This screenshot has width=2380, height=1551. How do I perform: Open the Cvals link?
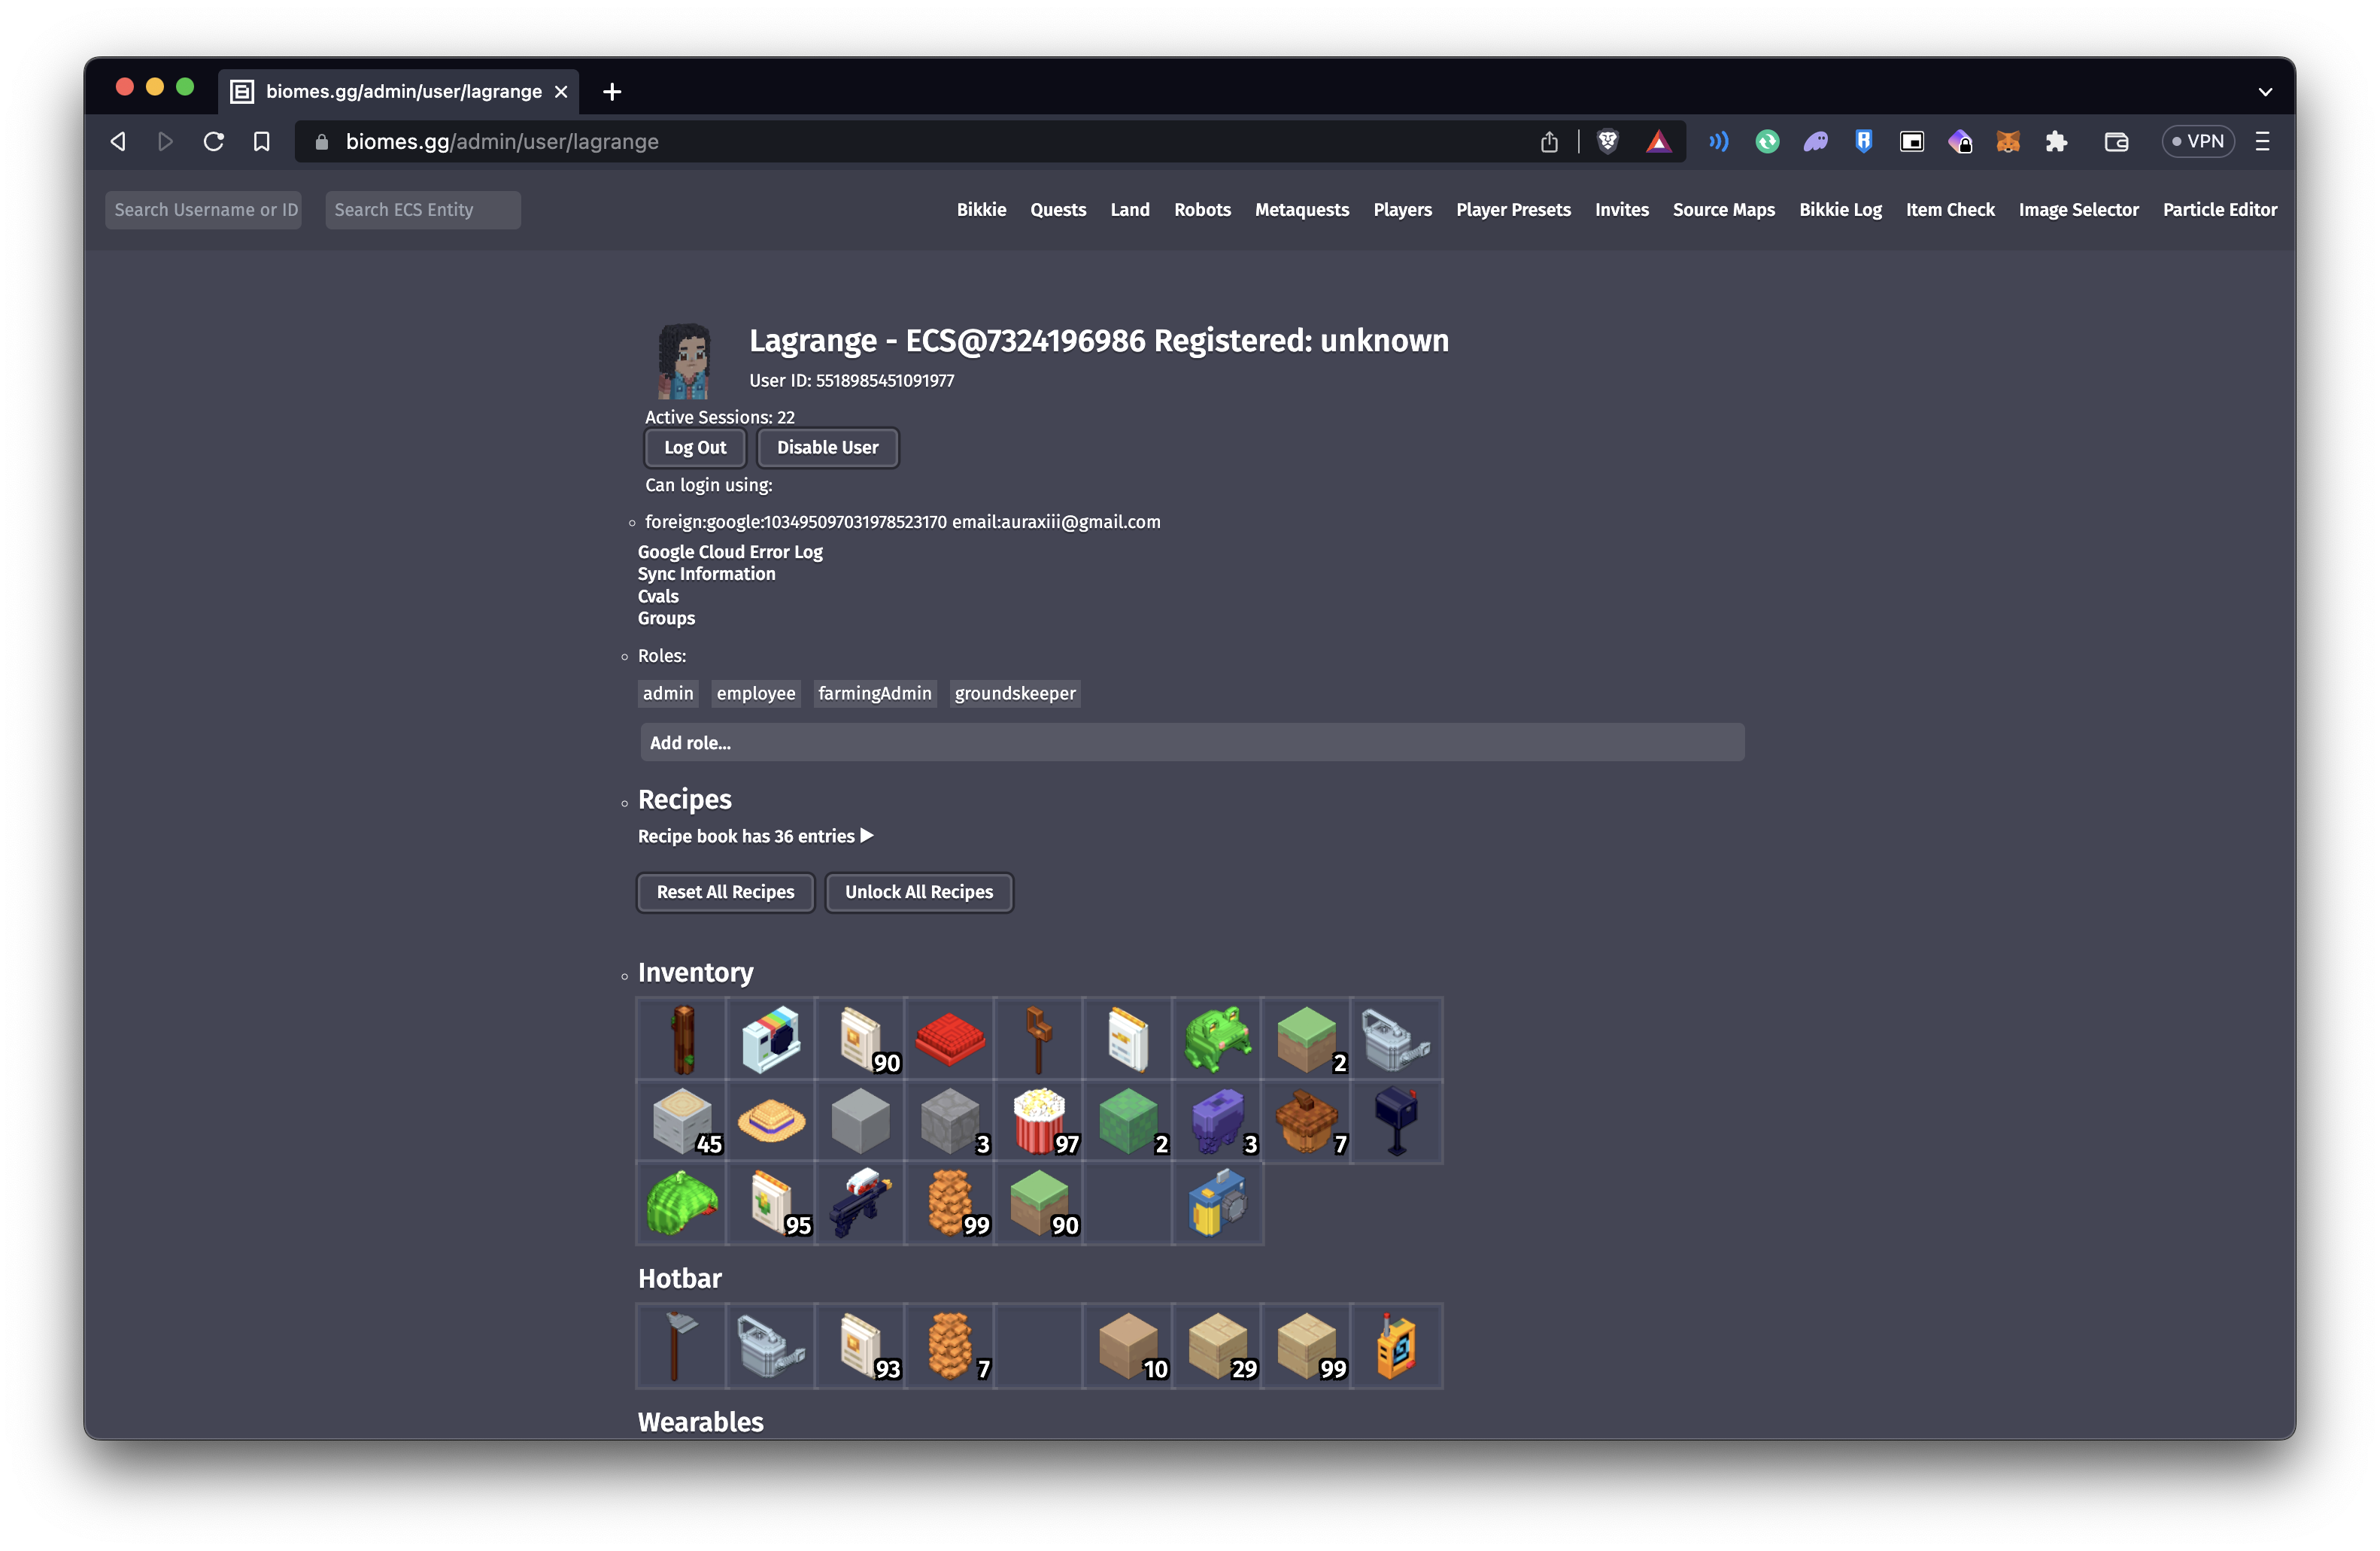(658, 596)
